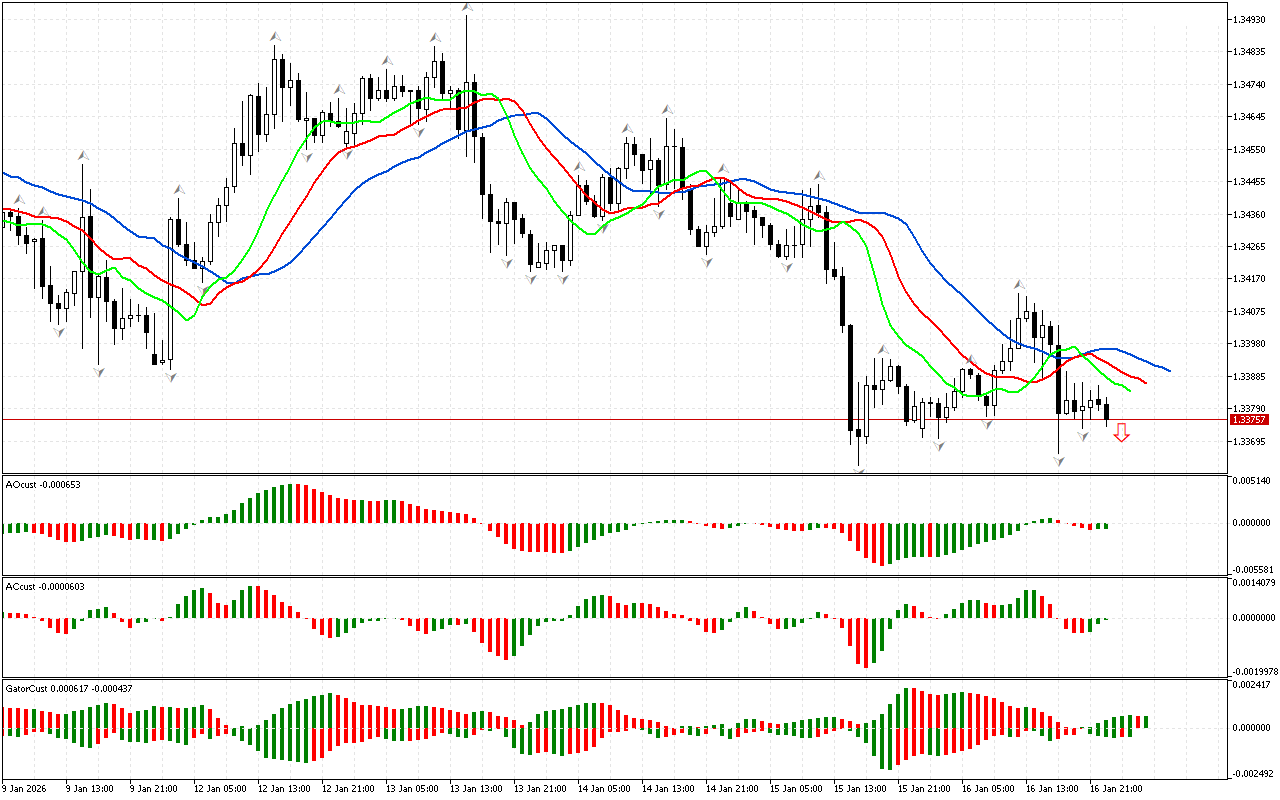The image size is (1280, 800).
Task: Click the fractal arrow below the chart's lowest low
Action: pyautogui.click(x=859, y=469)
